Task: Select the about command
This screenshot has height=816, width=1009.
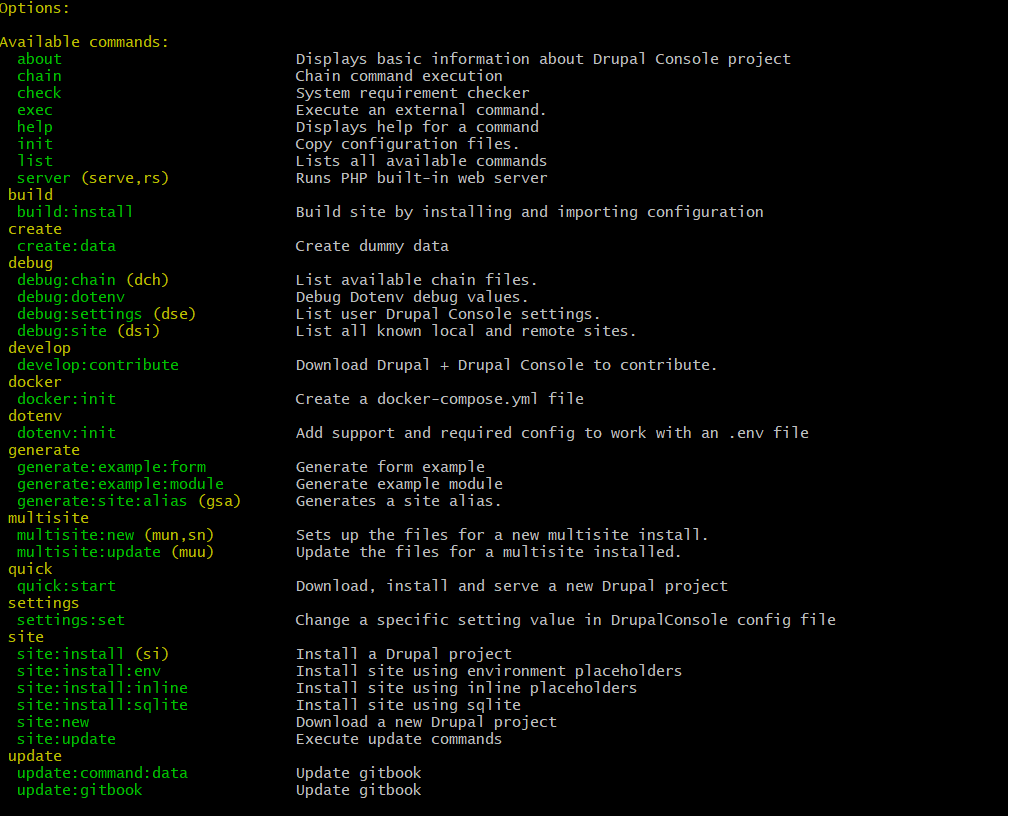Action: click(39, 58)
